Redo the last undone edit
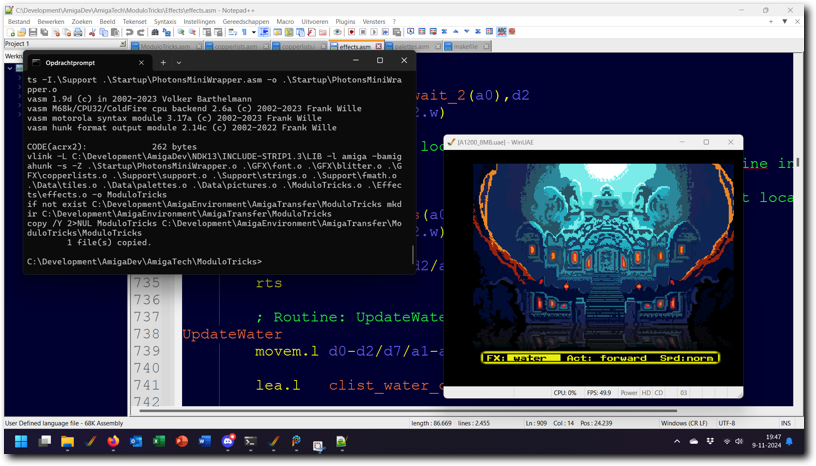The image size is (816, 466). (x=141, y=32)
